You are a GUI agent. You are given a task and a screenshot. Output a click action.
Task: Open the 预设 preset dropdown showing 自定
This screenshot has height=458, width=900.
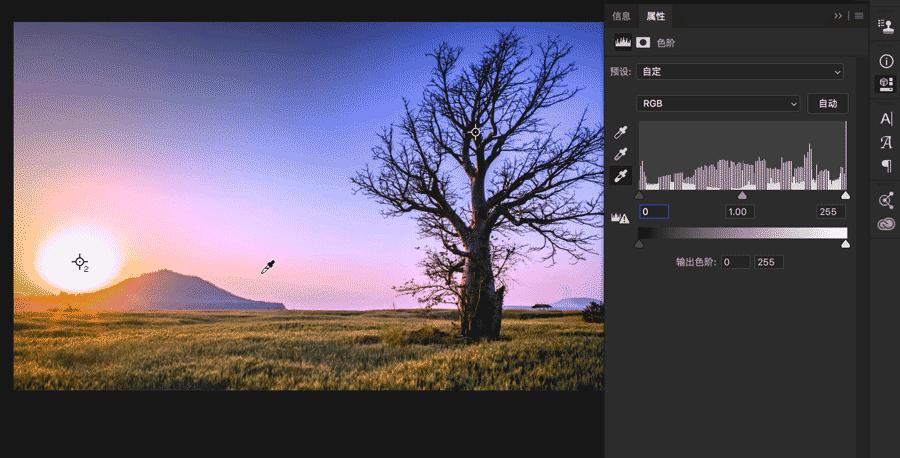740,72
